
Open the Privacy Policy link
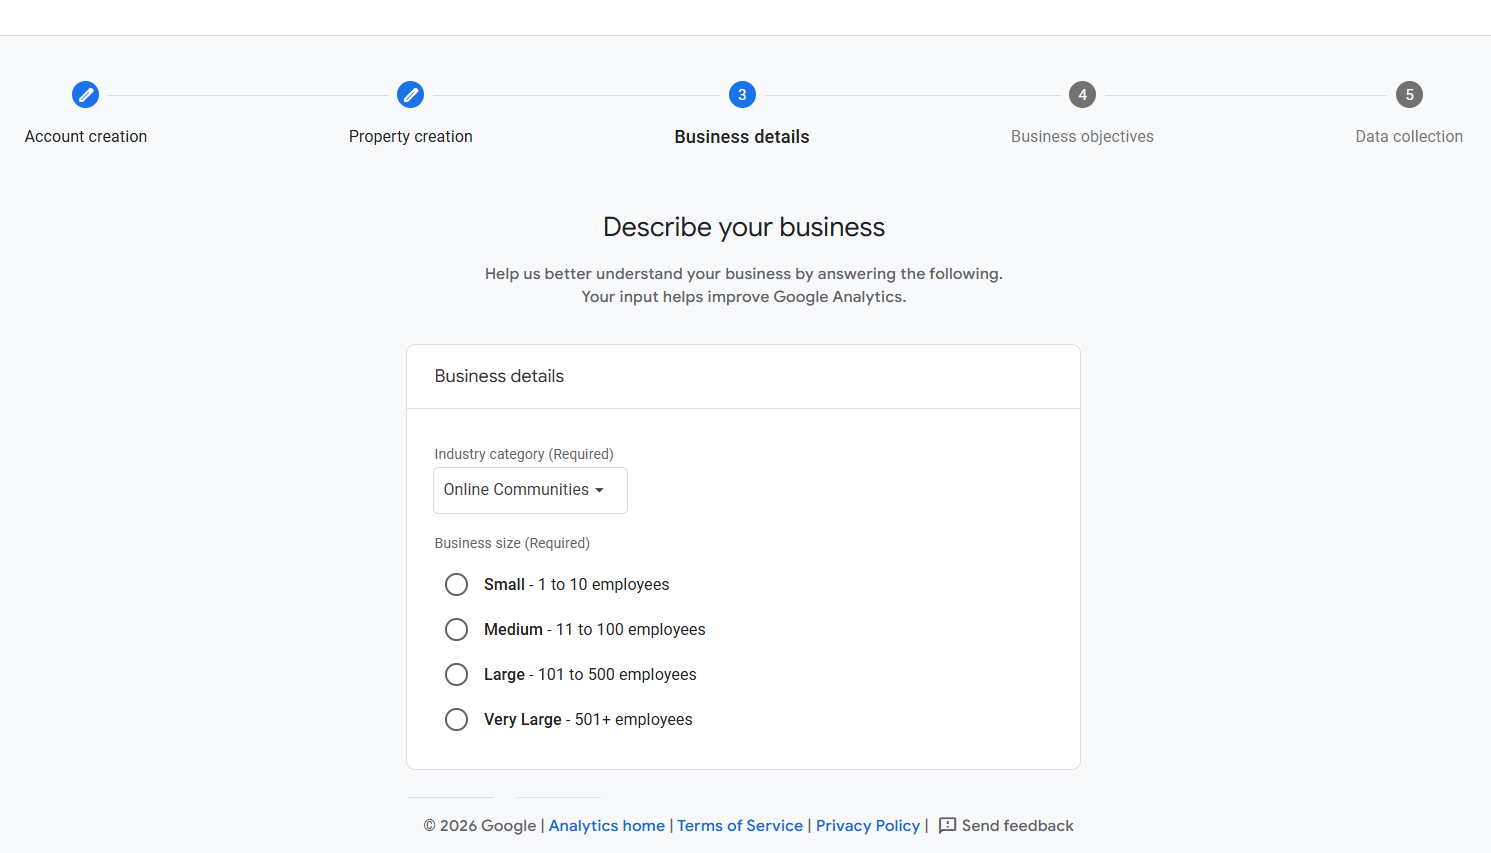[867, 825]
